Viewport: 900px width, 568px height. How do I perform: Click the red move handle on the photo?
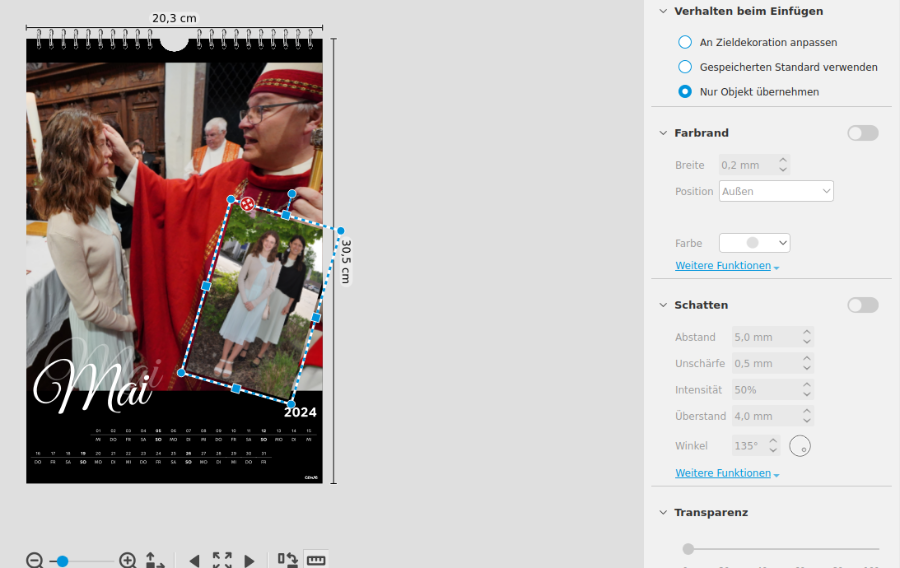pos(247,204)
